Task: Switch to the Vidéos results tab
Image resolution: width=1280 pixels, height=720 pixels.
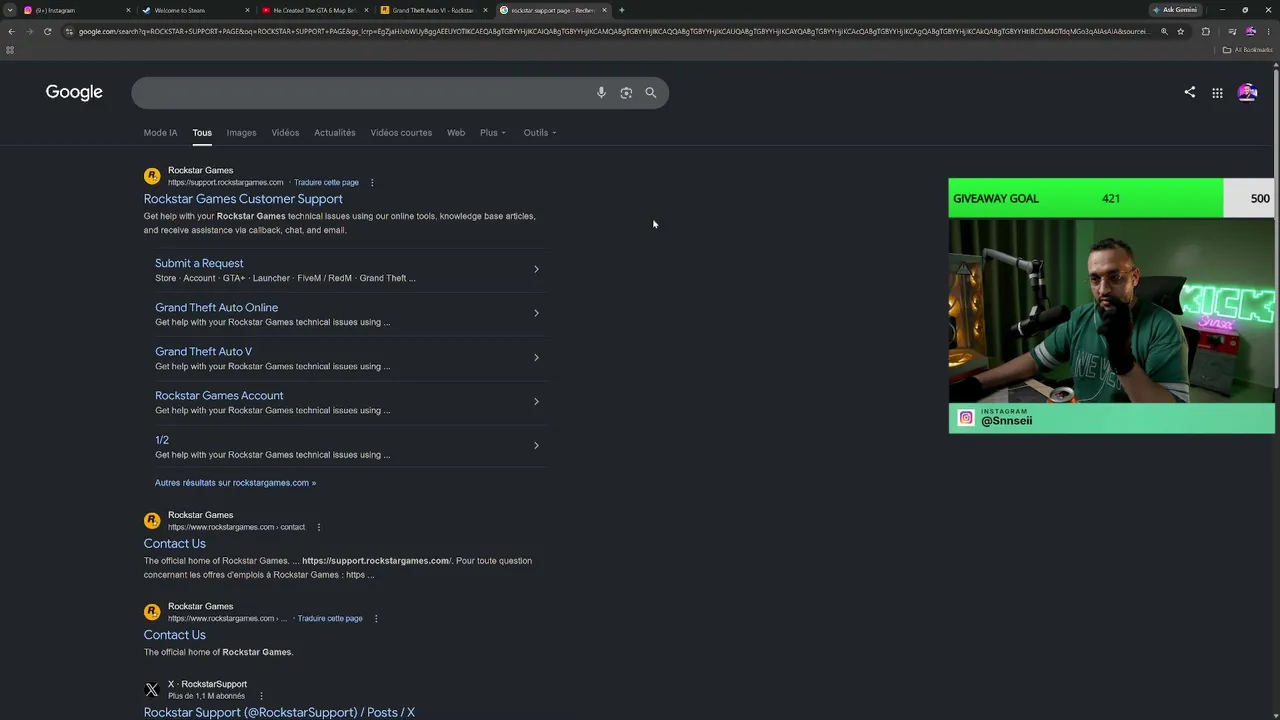Action: coord(285,133)
